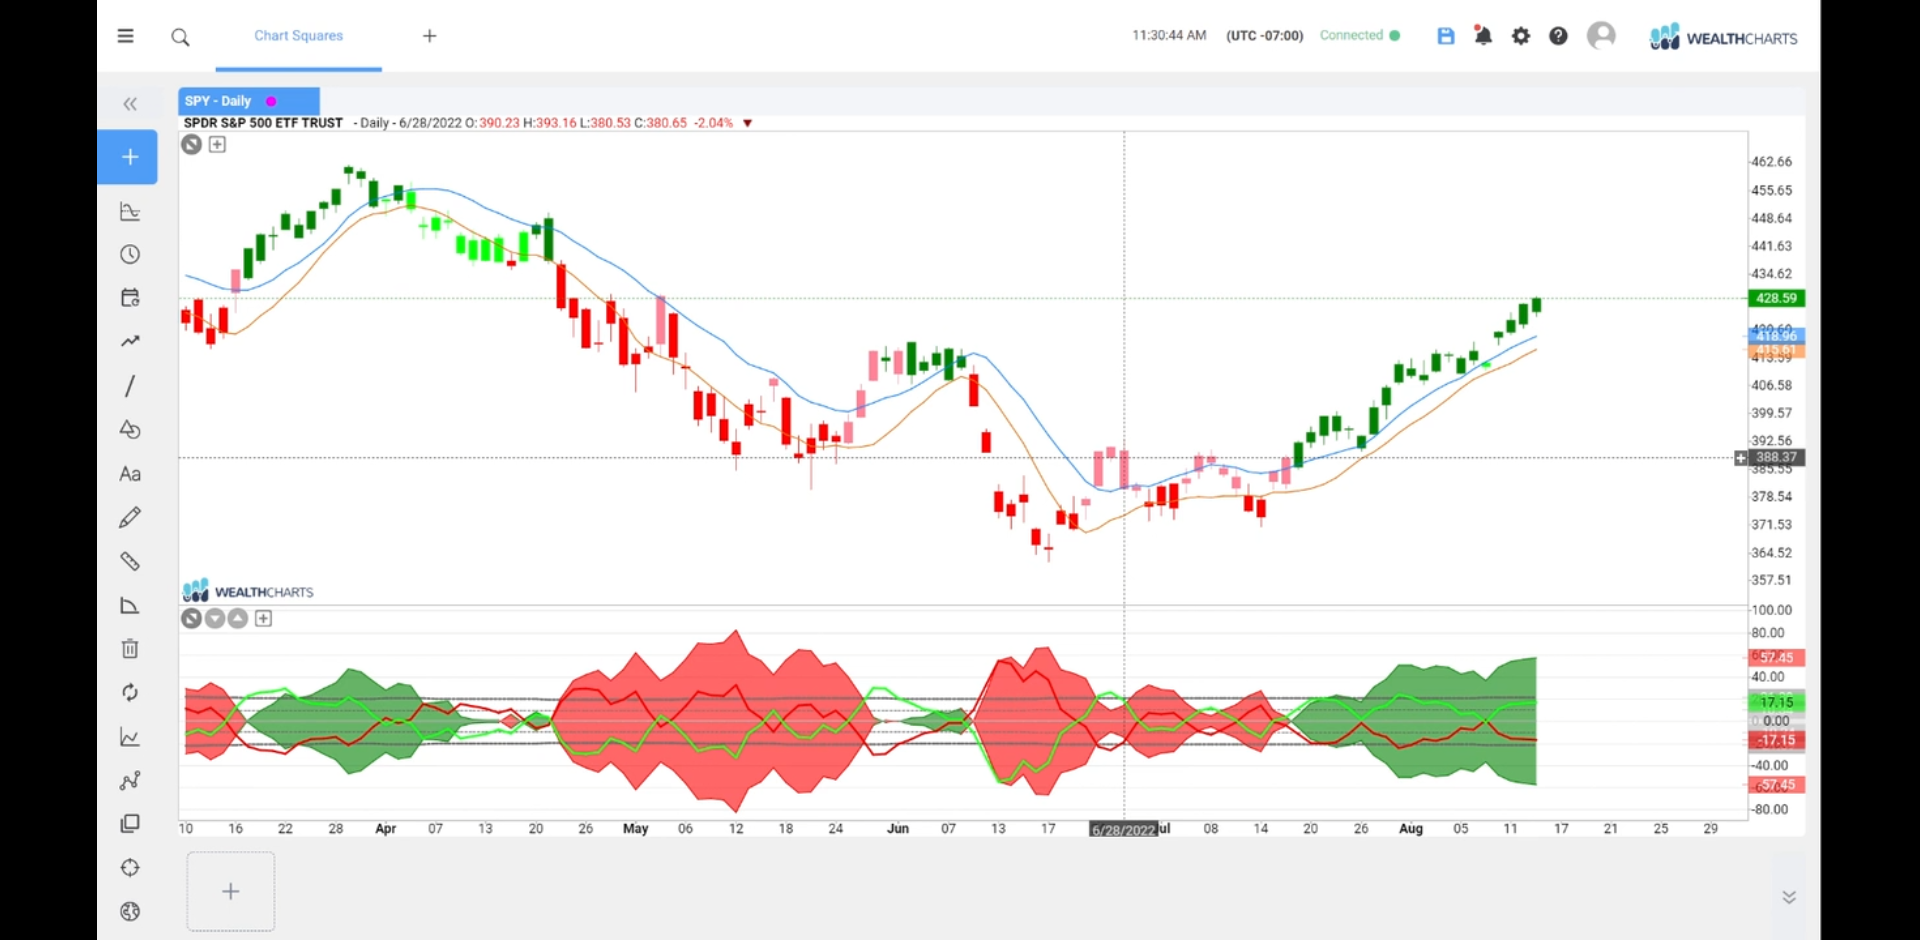Click the WealthCharts logo in header

(x=1723, y=37)
